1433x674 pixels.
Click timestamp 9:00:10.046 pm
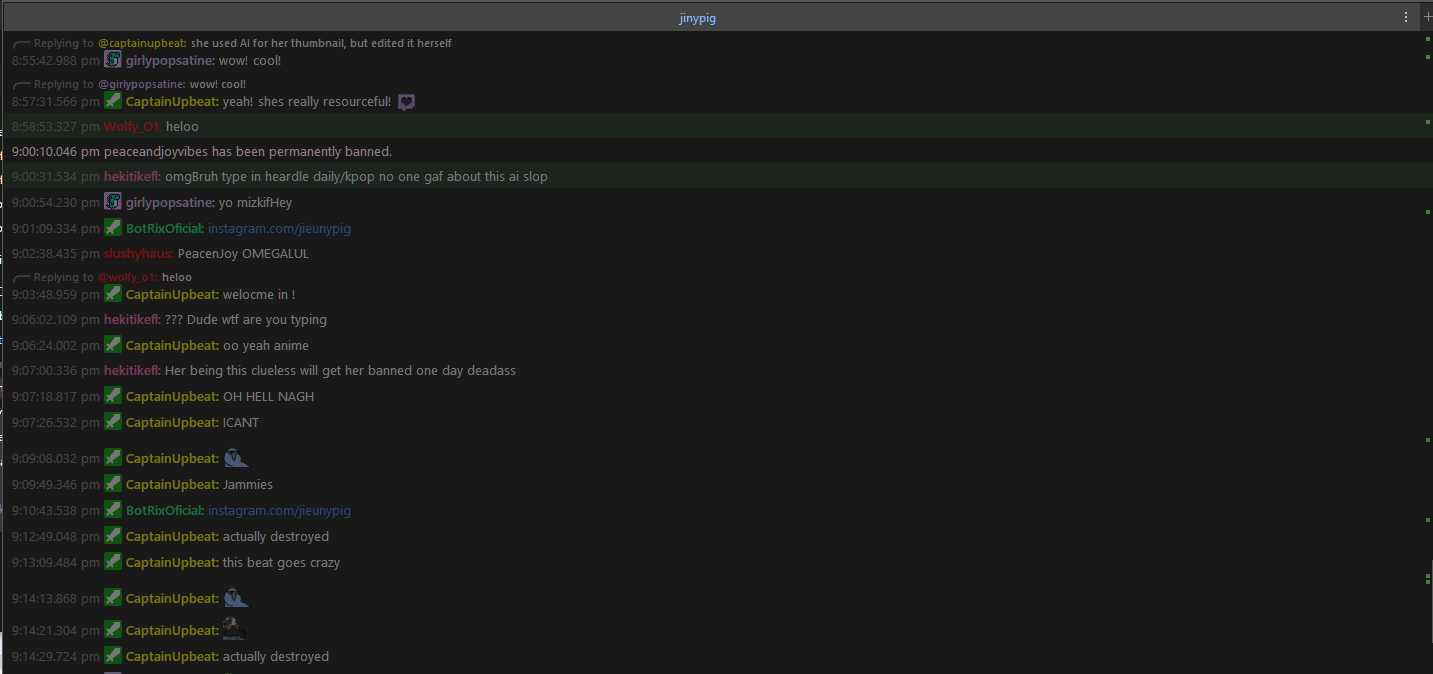pos(56,152)
